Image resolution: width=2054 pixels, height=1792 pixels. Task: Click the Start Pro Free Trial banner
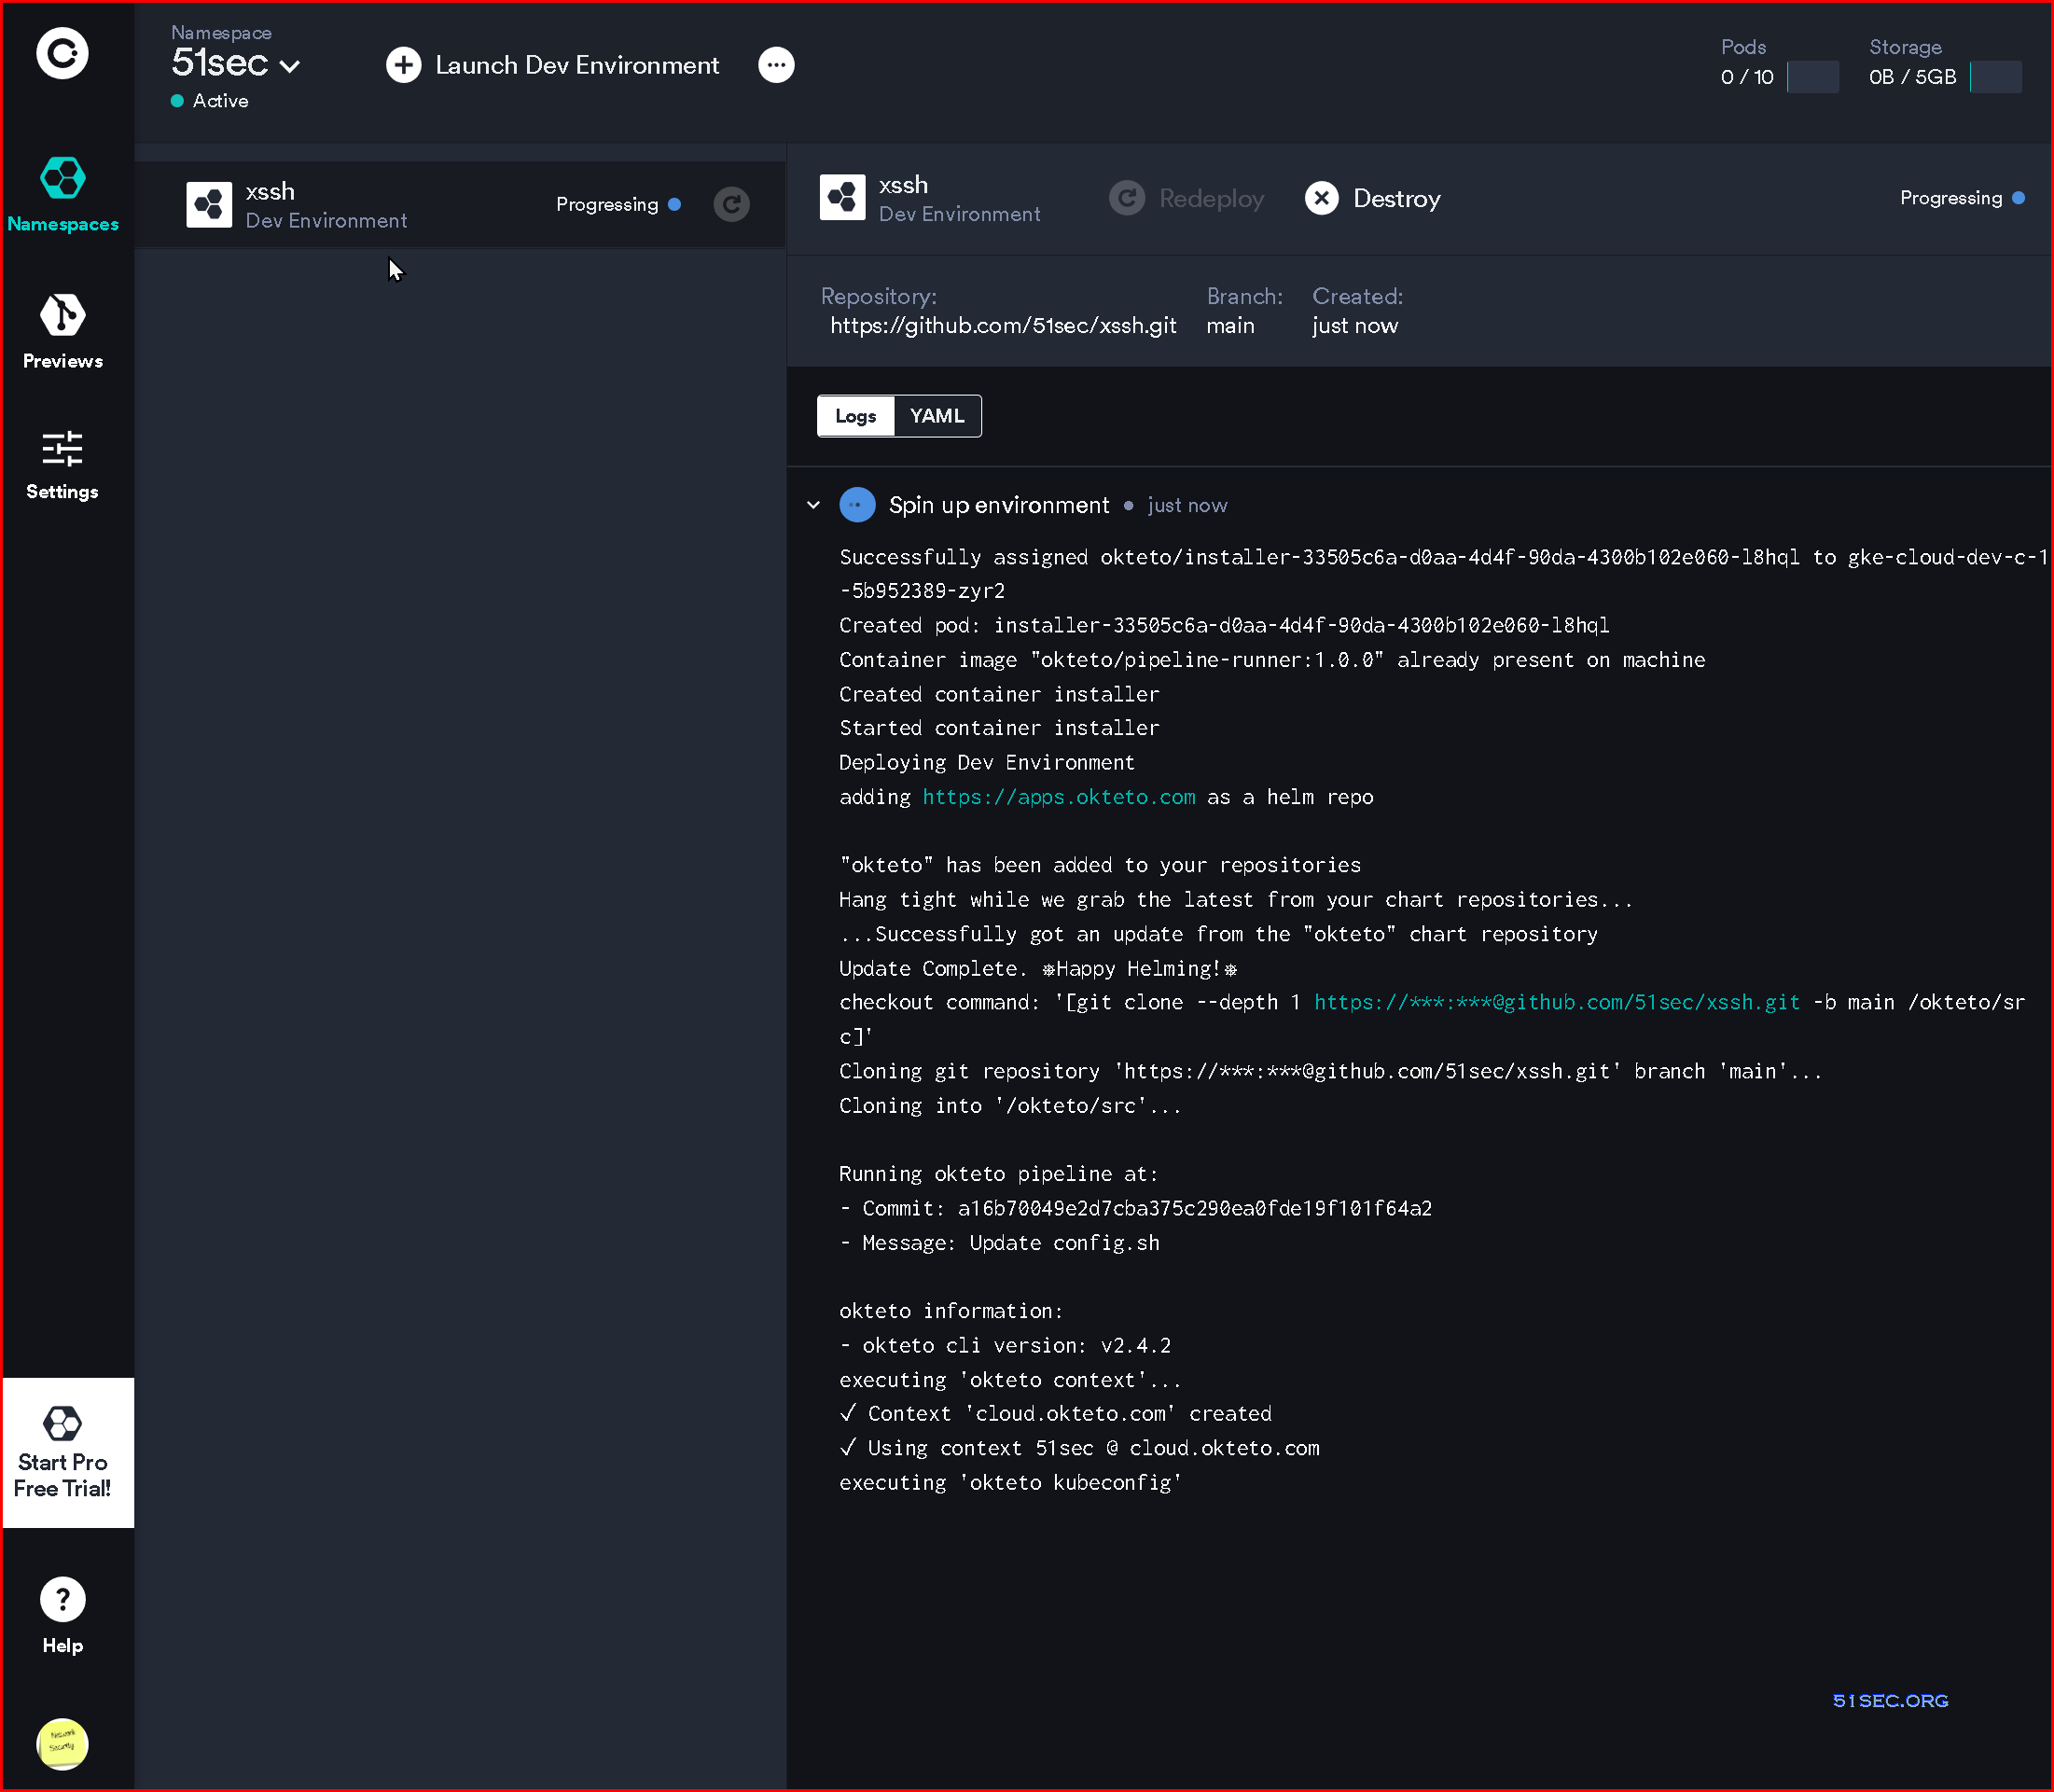click(x=68, y=1452)
